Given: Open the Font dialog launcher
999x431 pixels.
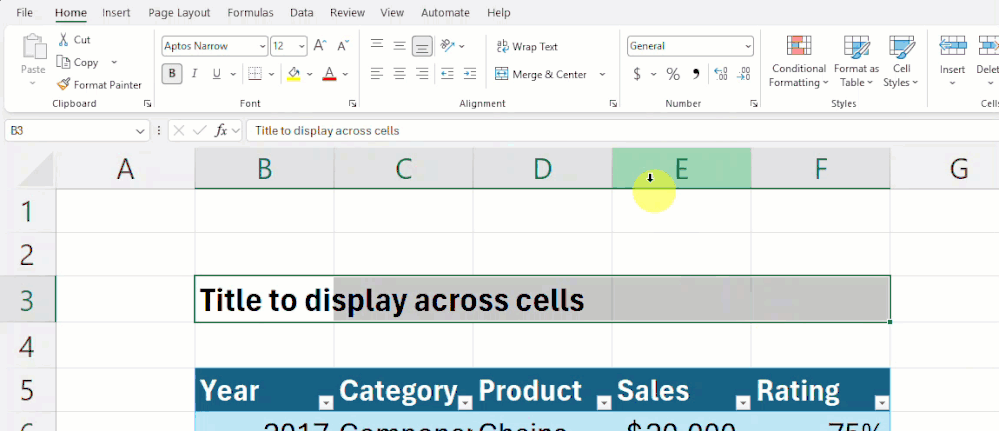Looking at the screenshot, I should (x=352, y=103).
